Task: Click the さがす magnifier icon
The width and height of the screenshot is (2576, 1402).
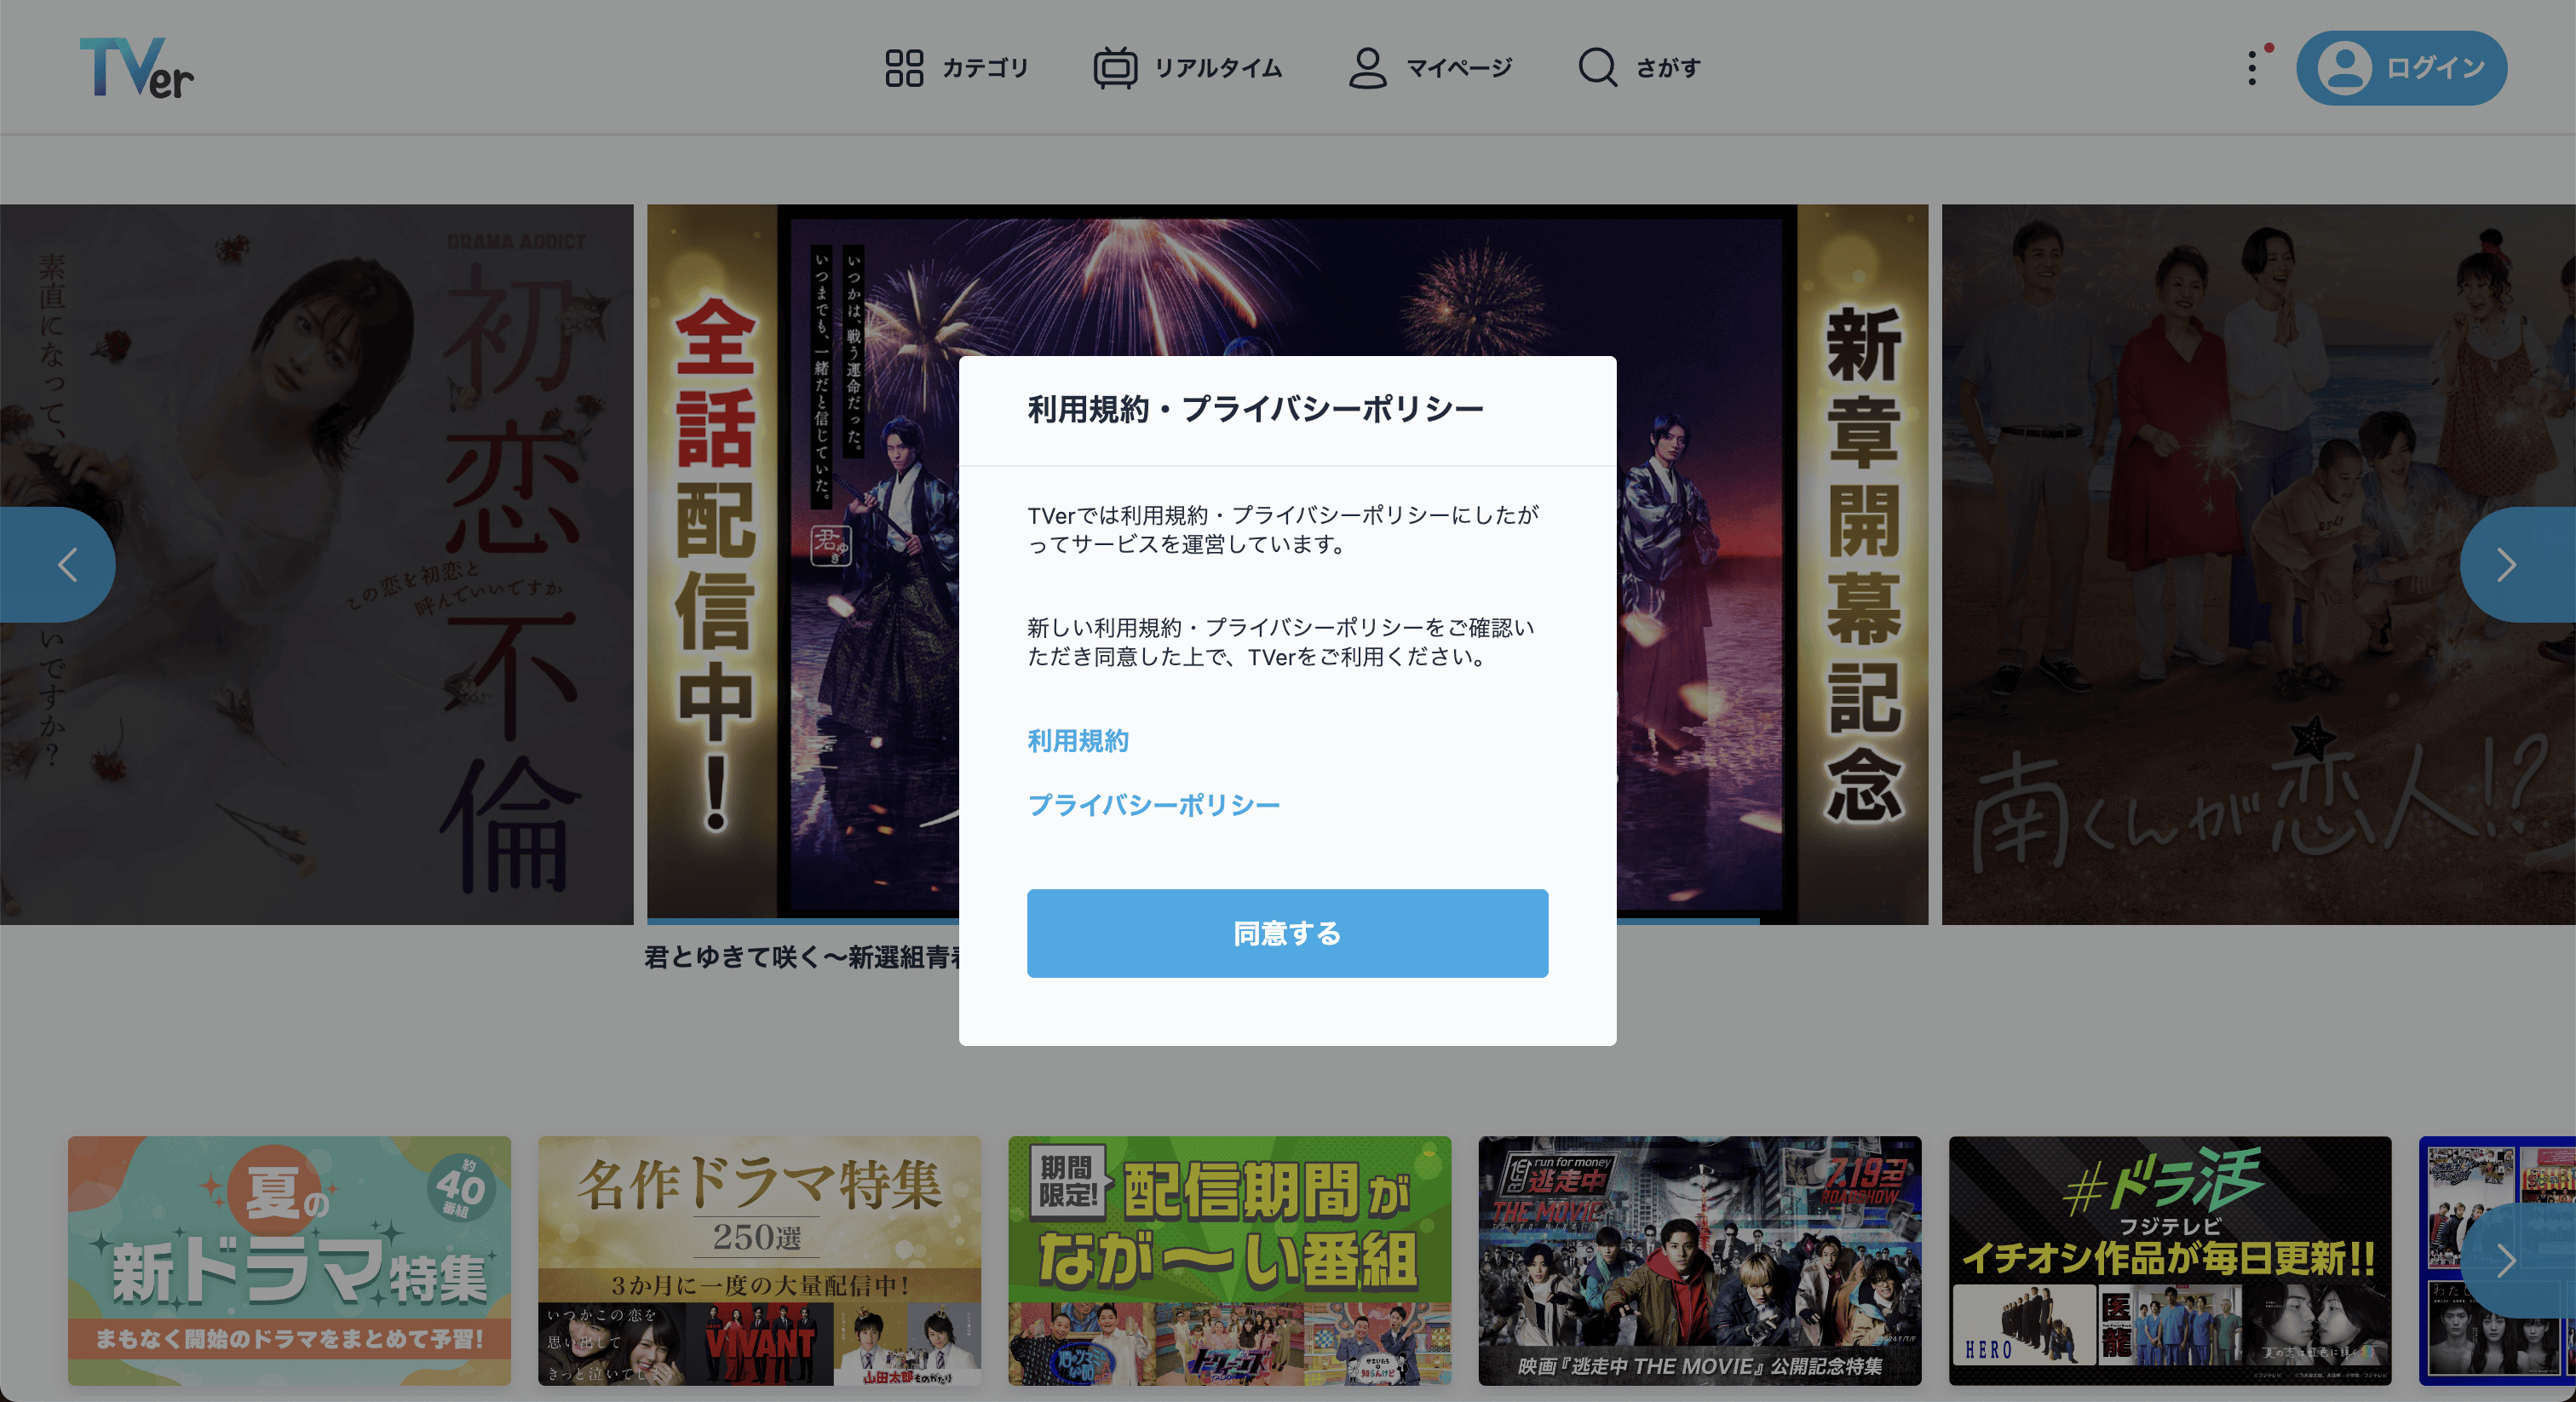Action: coord(1597,68)
